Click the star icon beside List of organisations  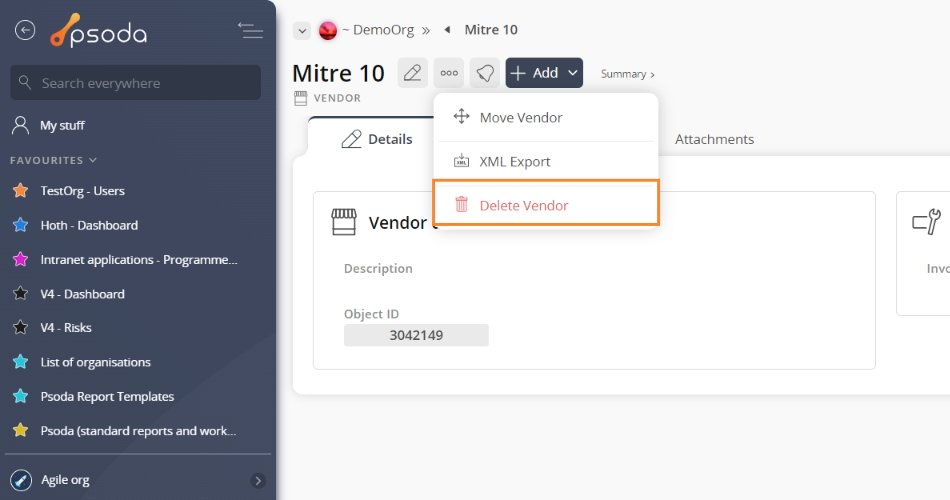(x=20, y=362)
